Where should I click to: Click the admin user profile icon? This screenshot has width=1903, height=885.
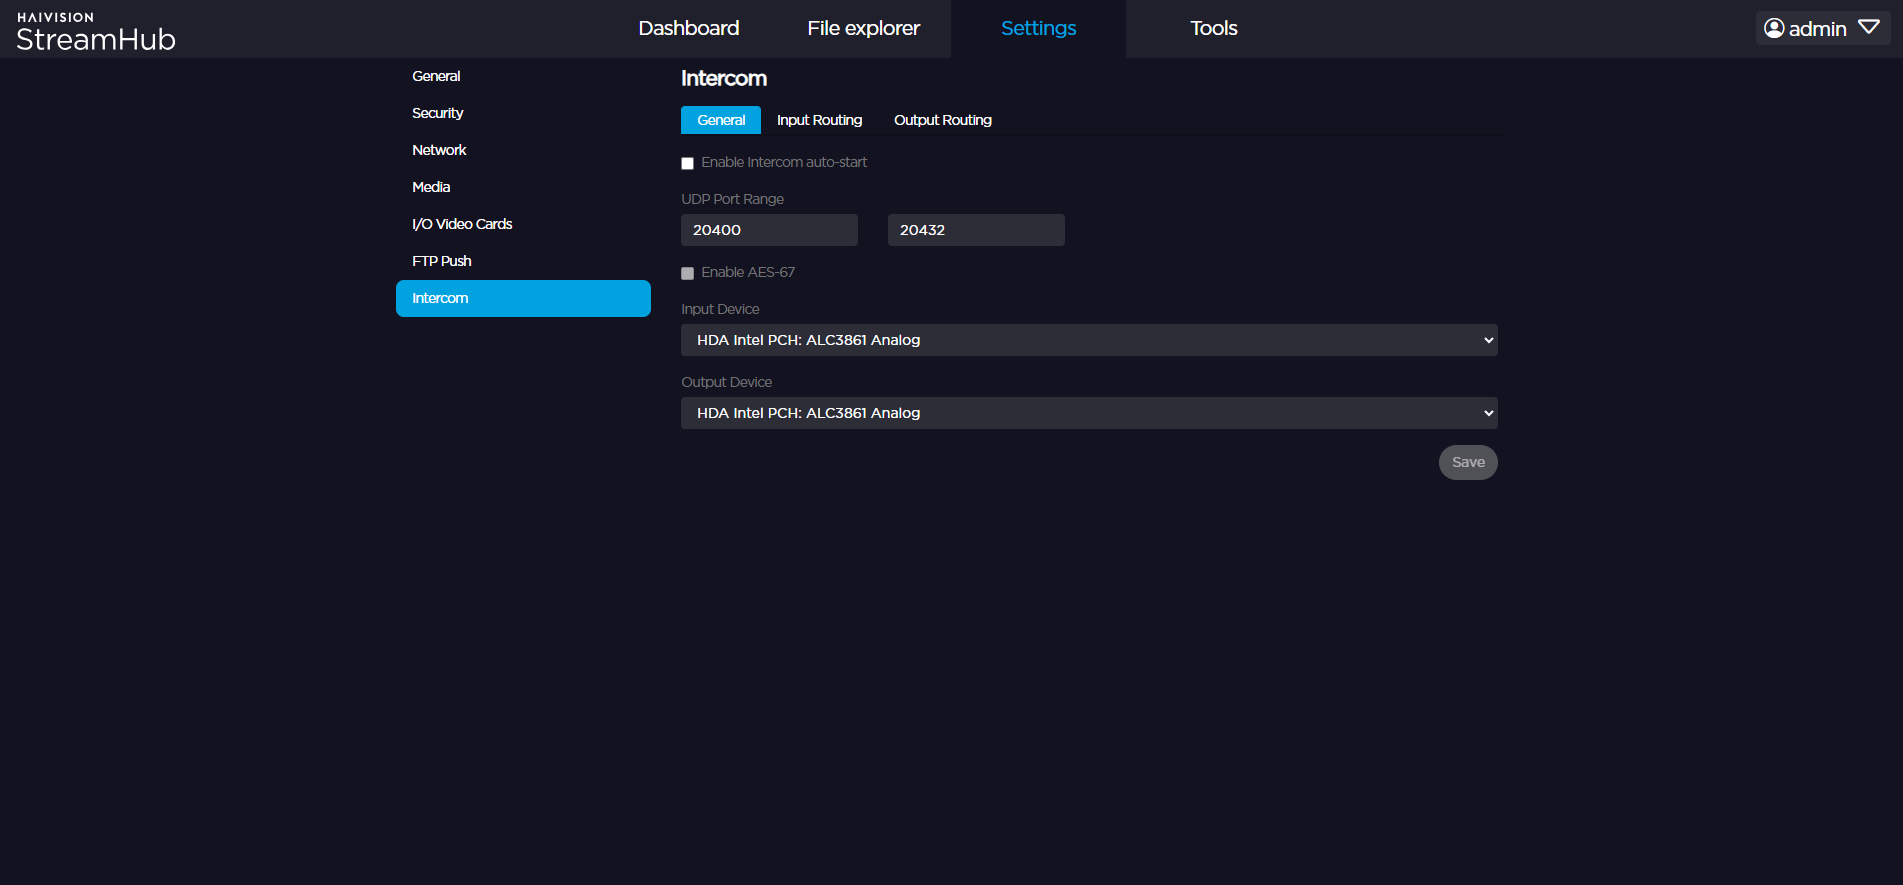tap(1774, 28)
